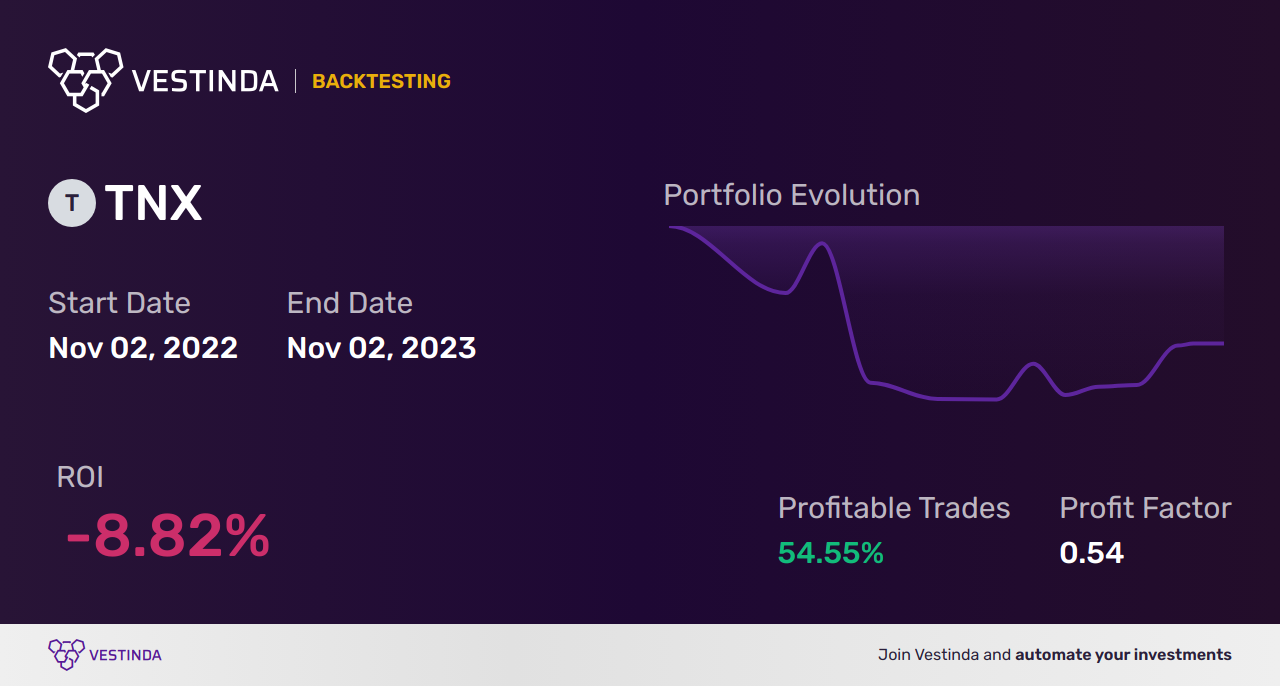Open the BACKTESTING section label
Viewport: 1280px width, 686px height.
[381, 81]
